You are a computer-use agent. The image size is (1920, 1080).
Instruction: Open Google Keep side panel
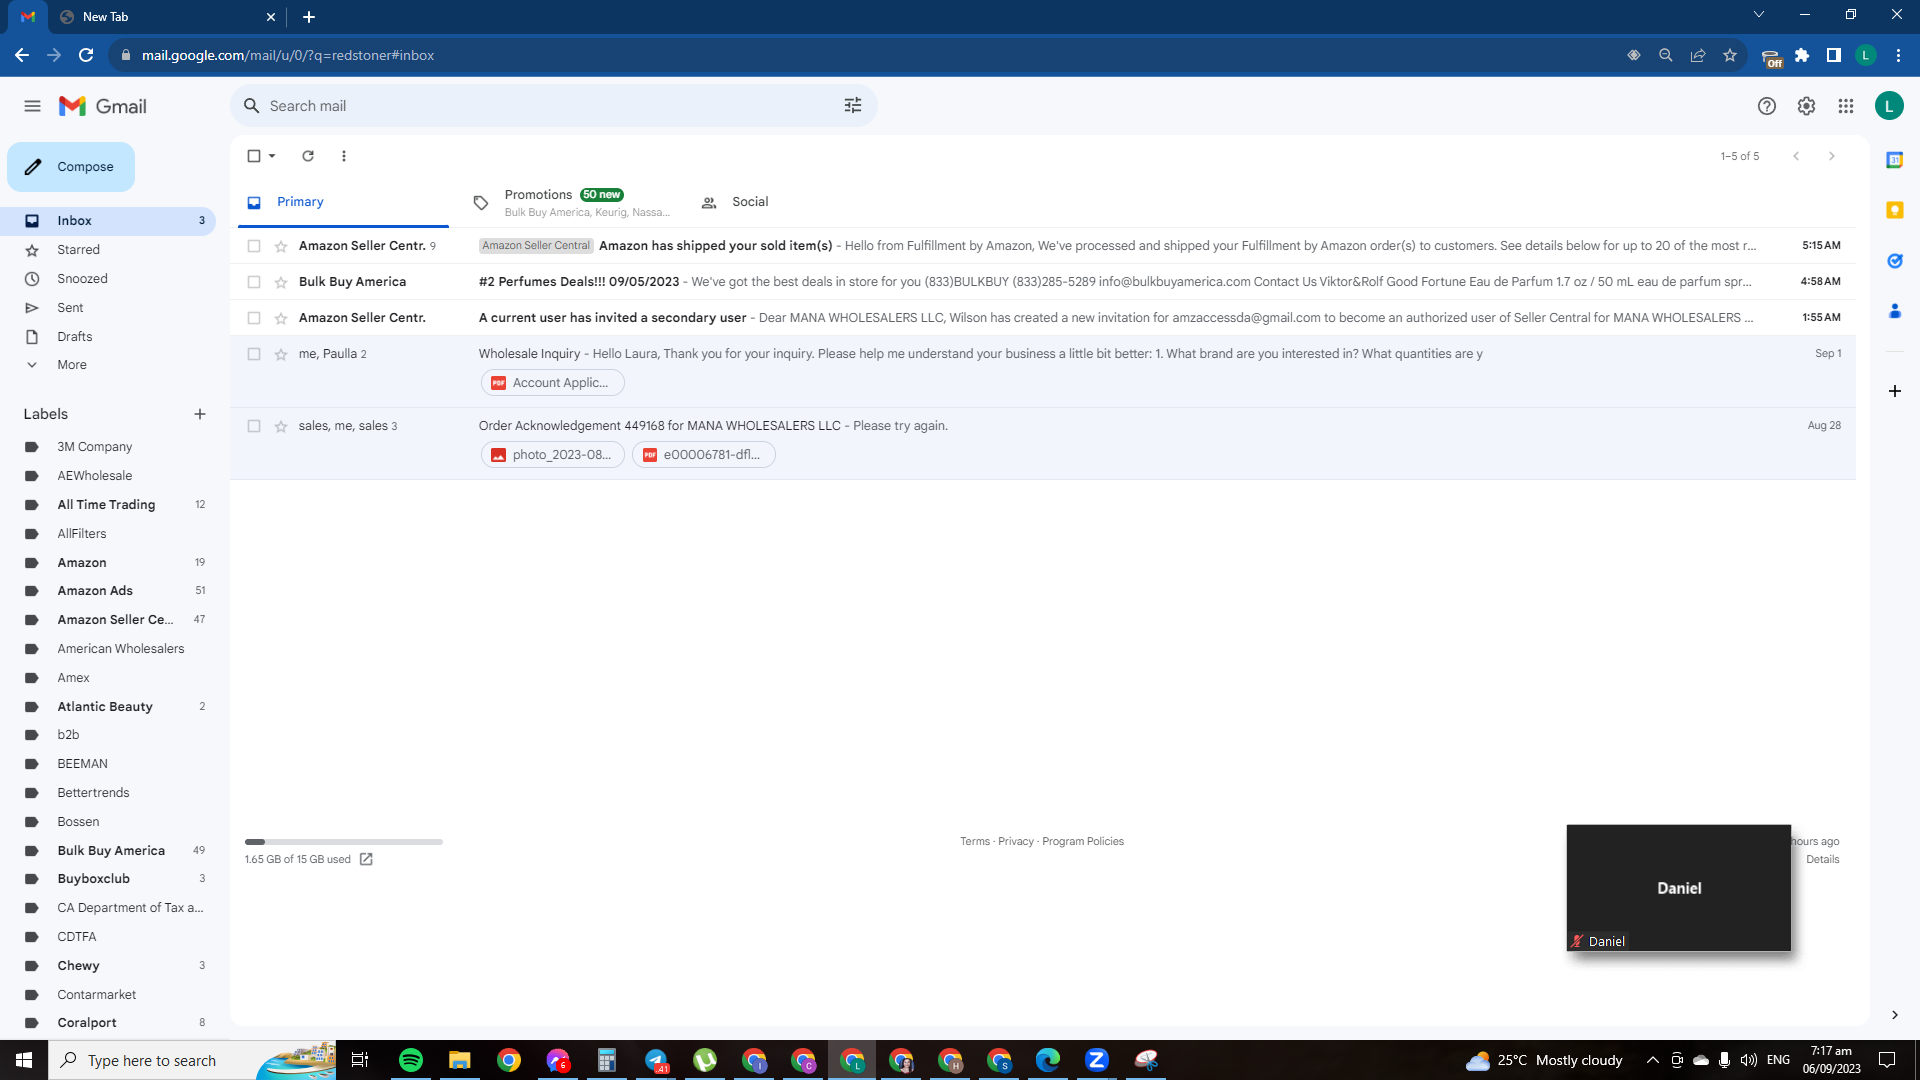click(x=1895, y=210)
